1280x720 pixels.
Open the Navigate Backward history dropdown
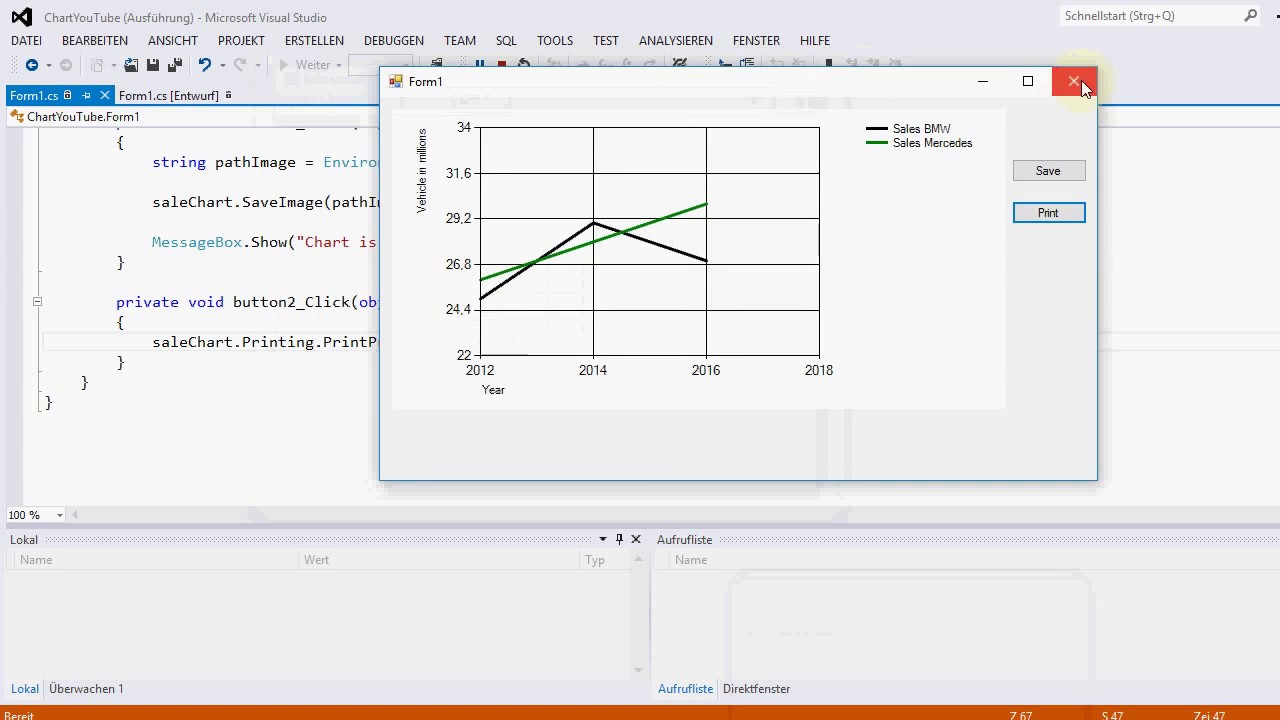(x=48, y=66)
